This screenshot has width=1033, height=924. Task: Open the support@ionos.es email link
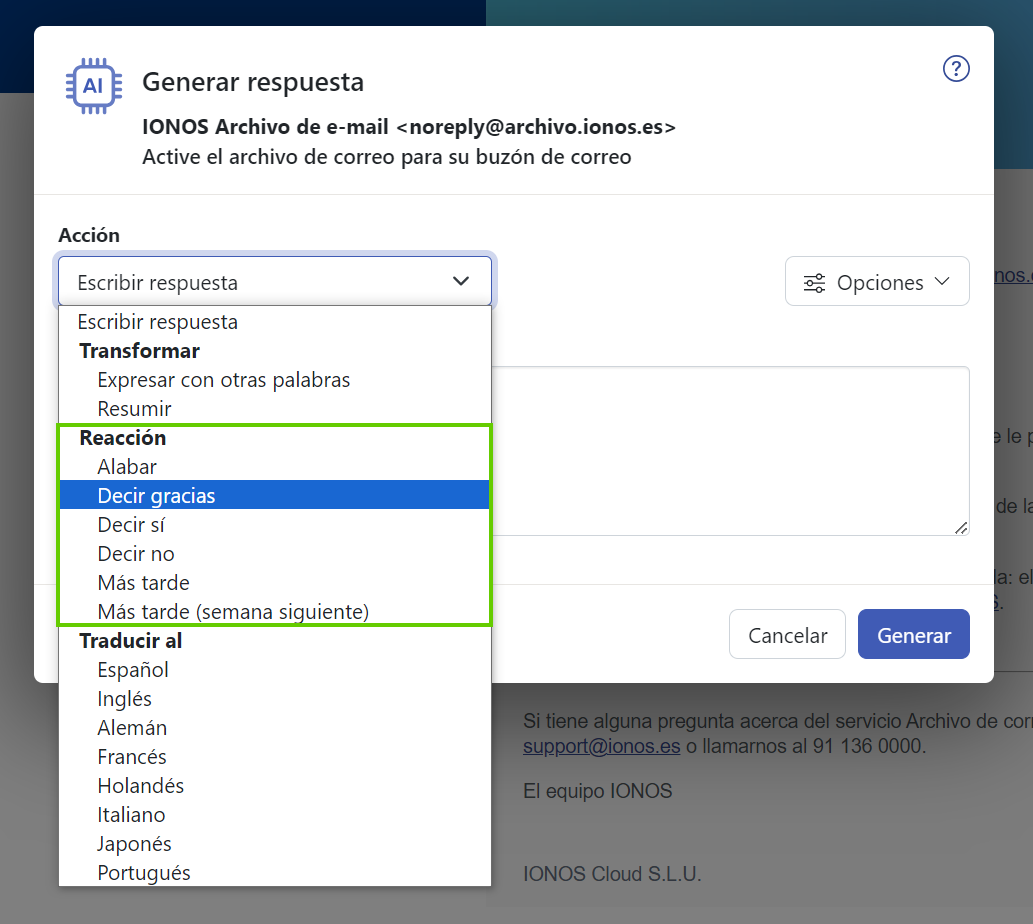pos(601,746)
